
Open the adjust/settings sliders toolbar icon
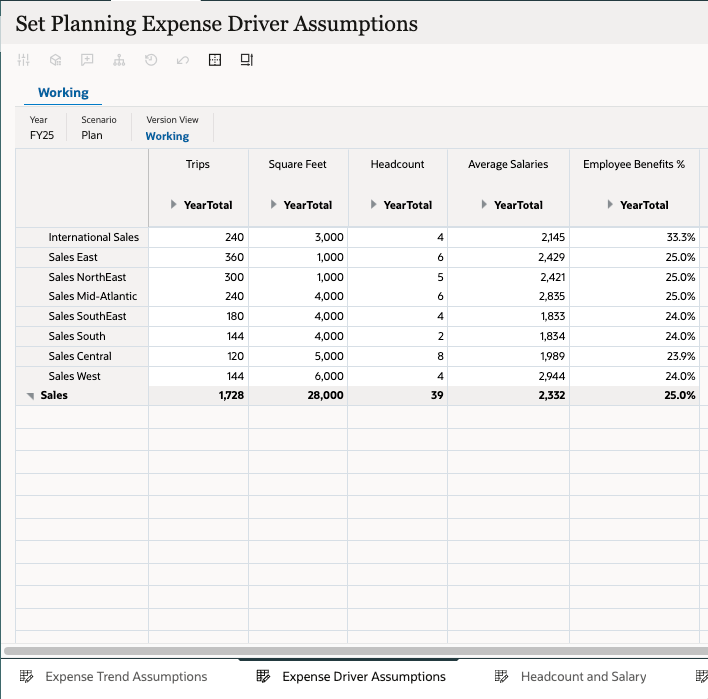click(23, 60)
